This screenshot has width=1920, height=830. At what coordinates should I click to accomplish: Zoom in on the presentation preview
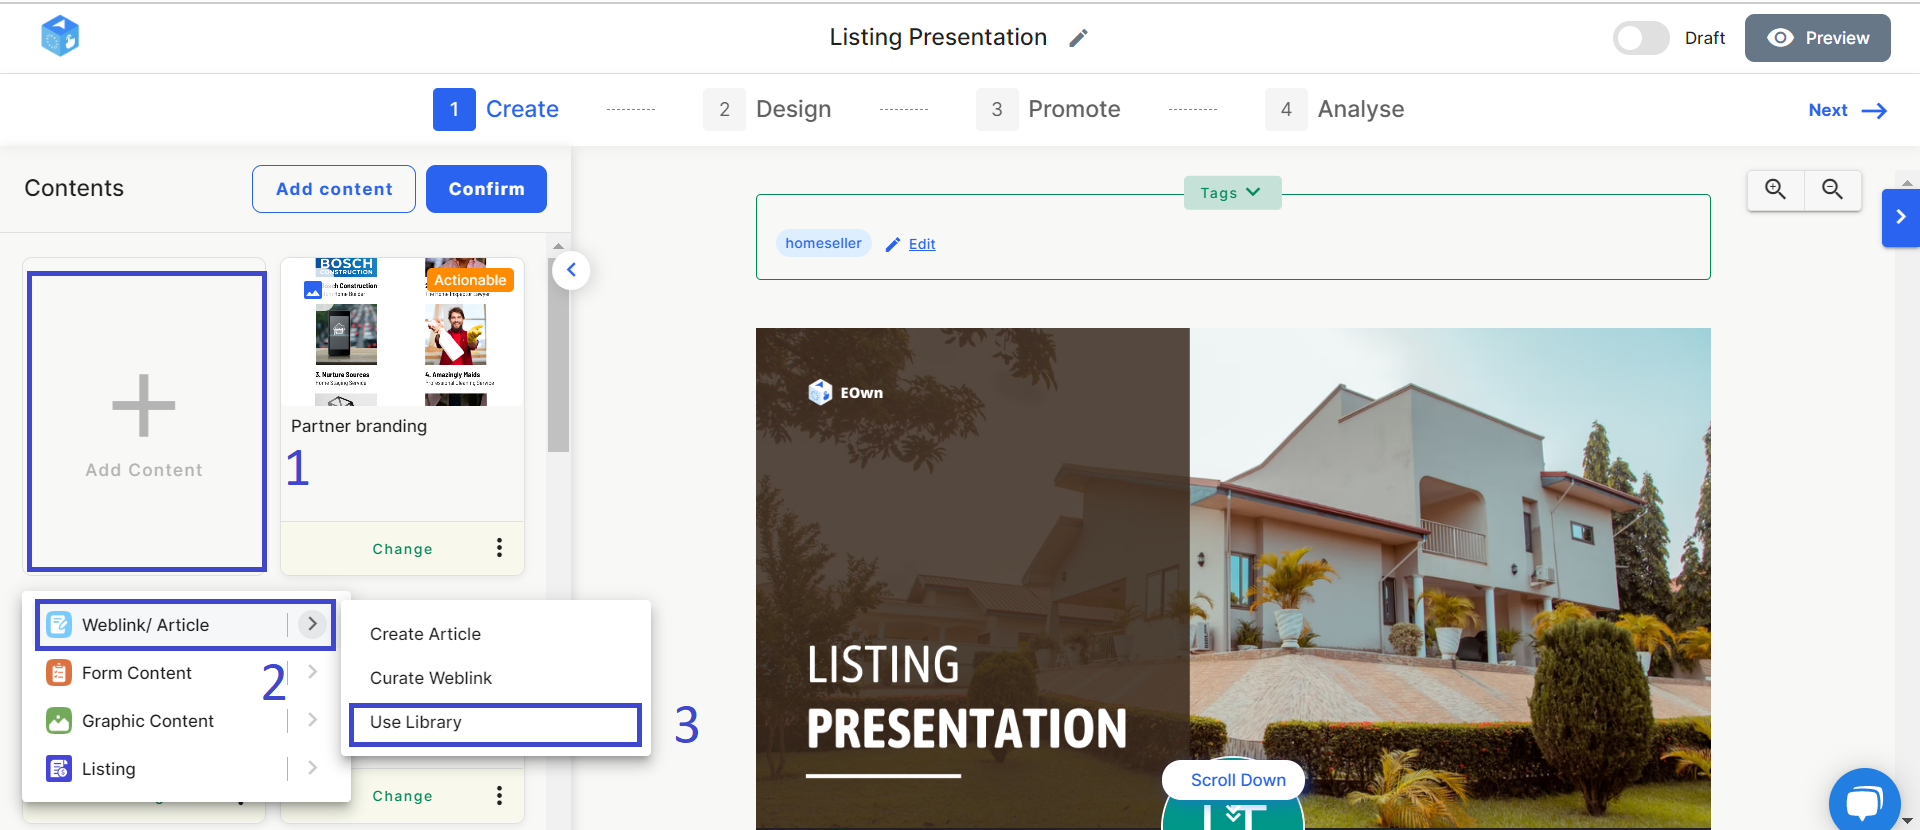(1775, 189)
